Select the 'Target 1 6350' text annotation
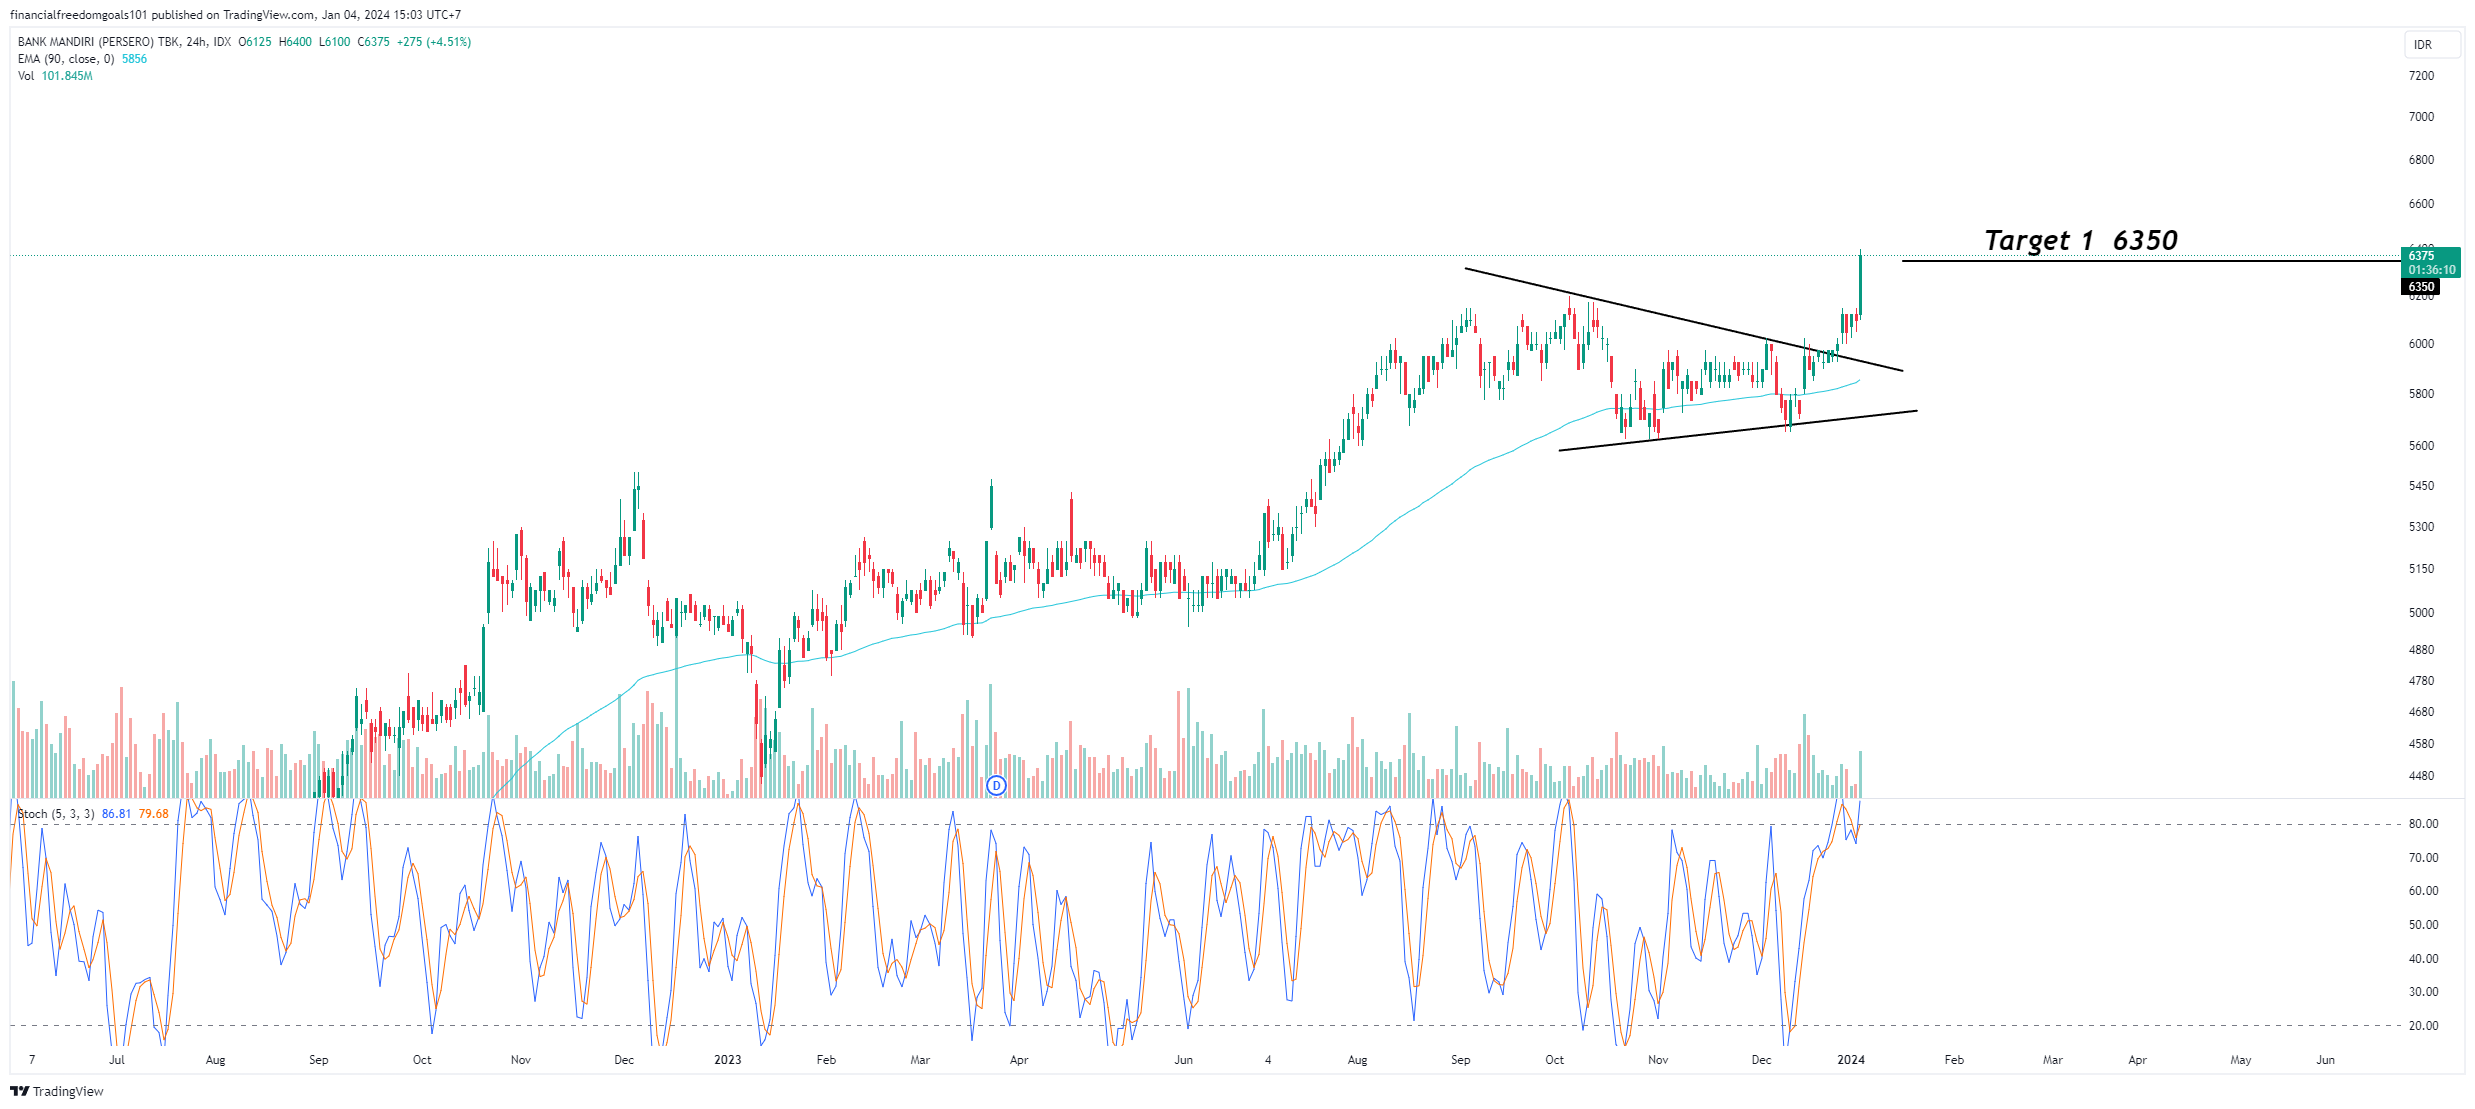 pyautogui.click(x=2081, y=241)
